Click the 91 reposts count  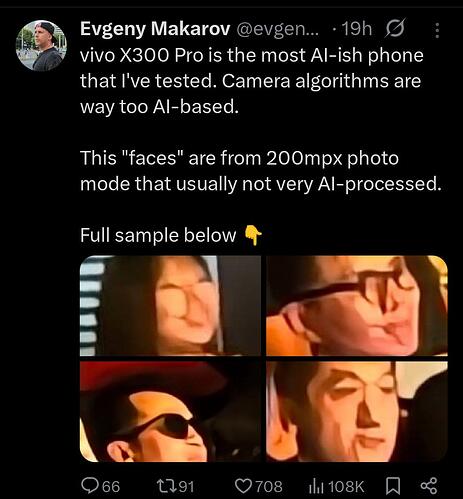point(185,486)
